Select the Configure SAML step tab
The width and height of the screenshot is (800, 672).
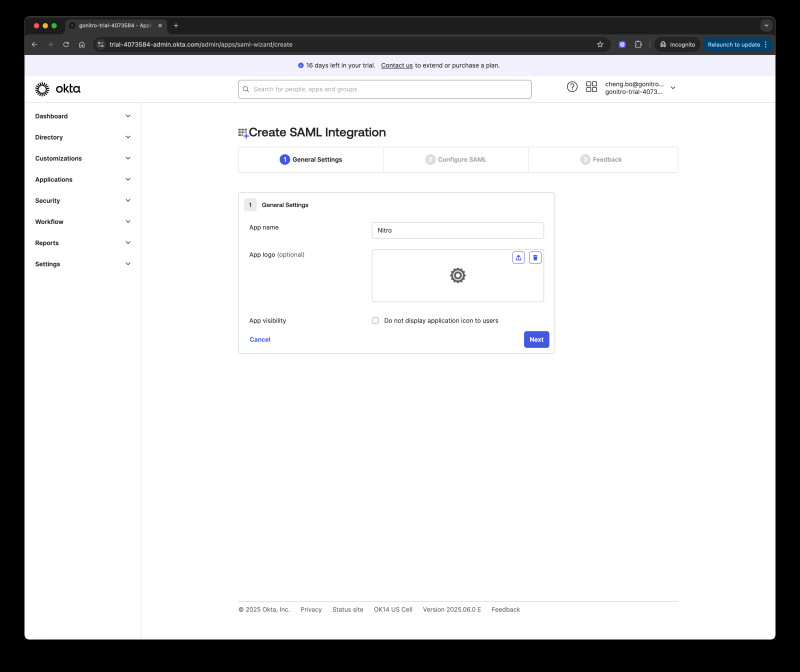click(456, 160)
